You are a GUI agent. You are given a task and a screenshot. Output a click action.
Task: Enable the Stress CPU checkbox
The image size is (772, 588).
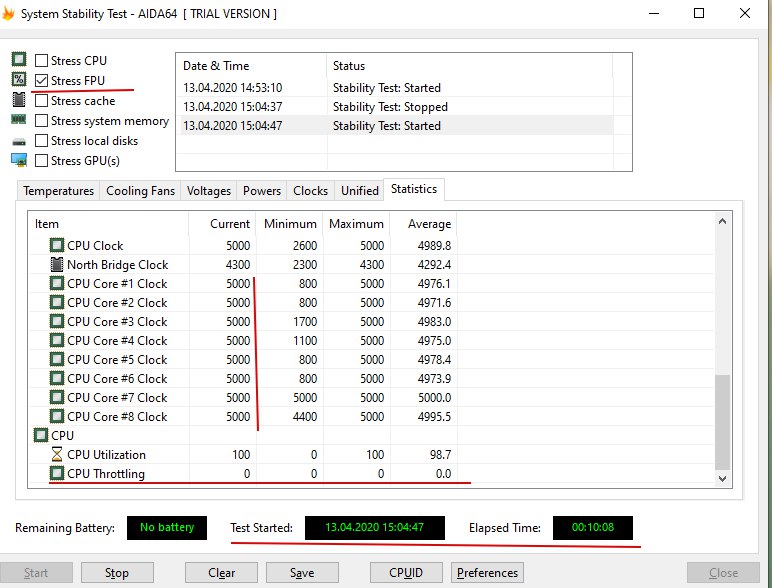[41, 60]
